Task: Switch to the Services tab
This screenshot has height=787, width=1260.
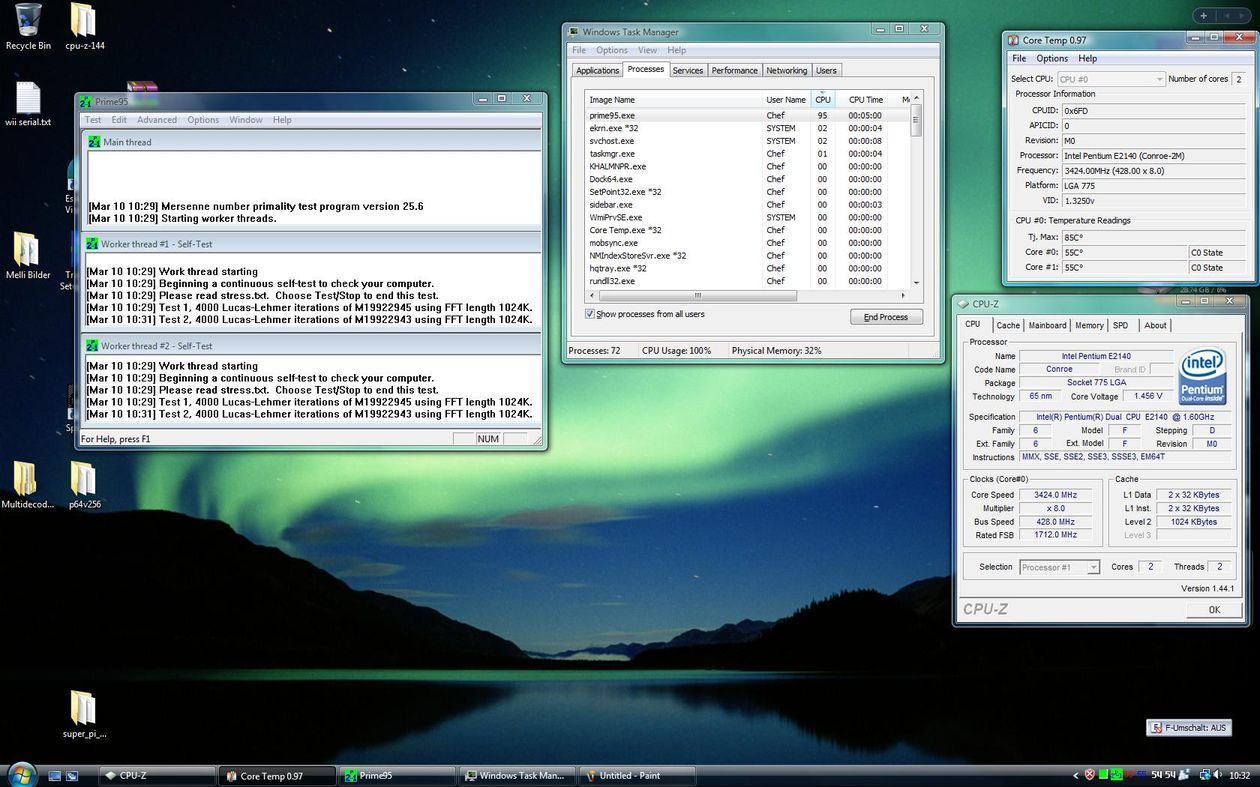Action: 688,71
